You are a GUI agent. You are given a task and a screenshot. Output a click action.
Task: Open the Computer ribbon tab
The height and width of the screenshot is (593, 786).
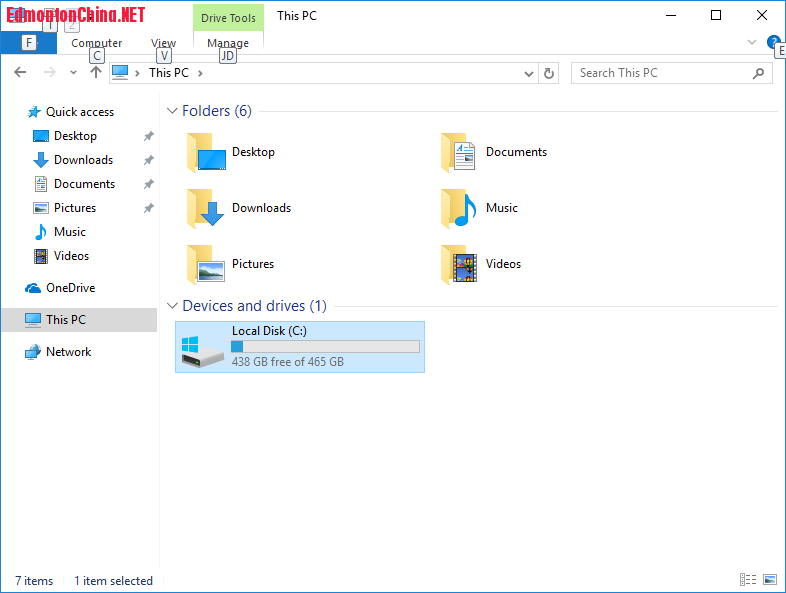pos(97,43)
